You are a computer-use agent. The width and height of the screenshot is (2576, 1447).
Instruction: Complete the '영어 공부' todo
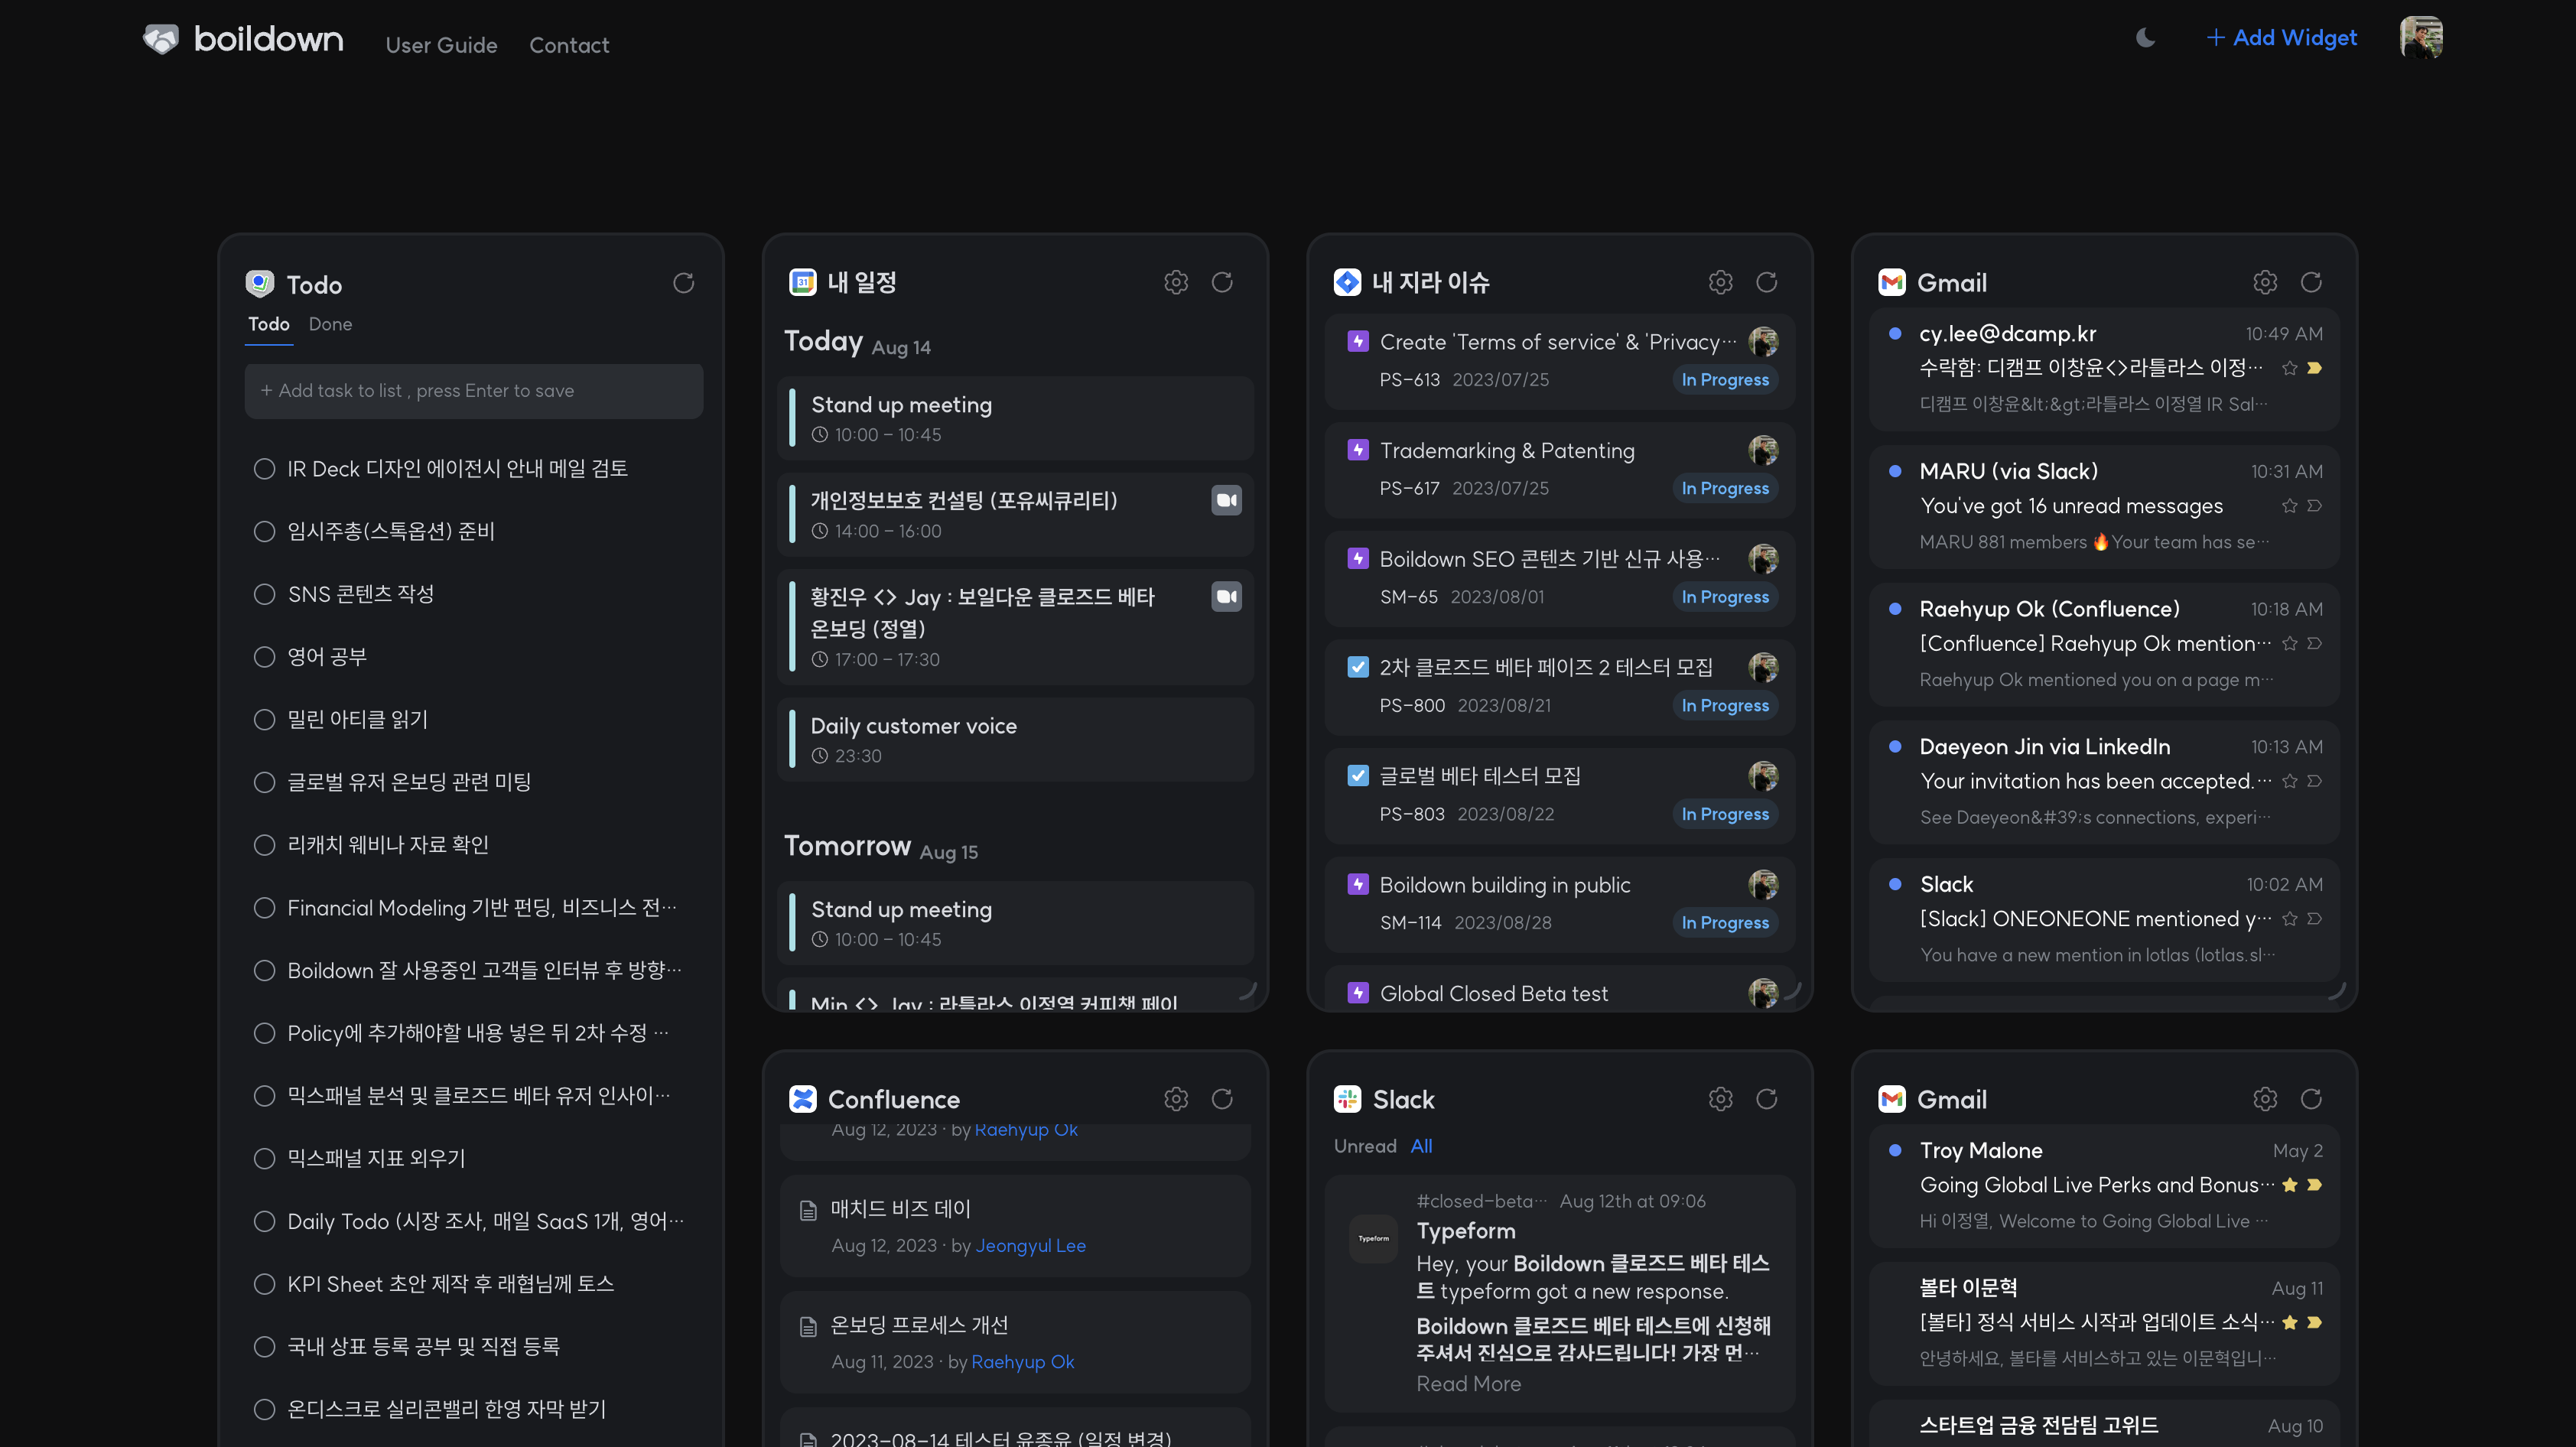pyautogui.click(x=264, y=657)
